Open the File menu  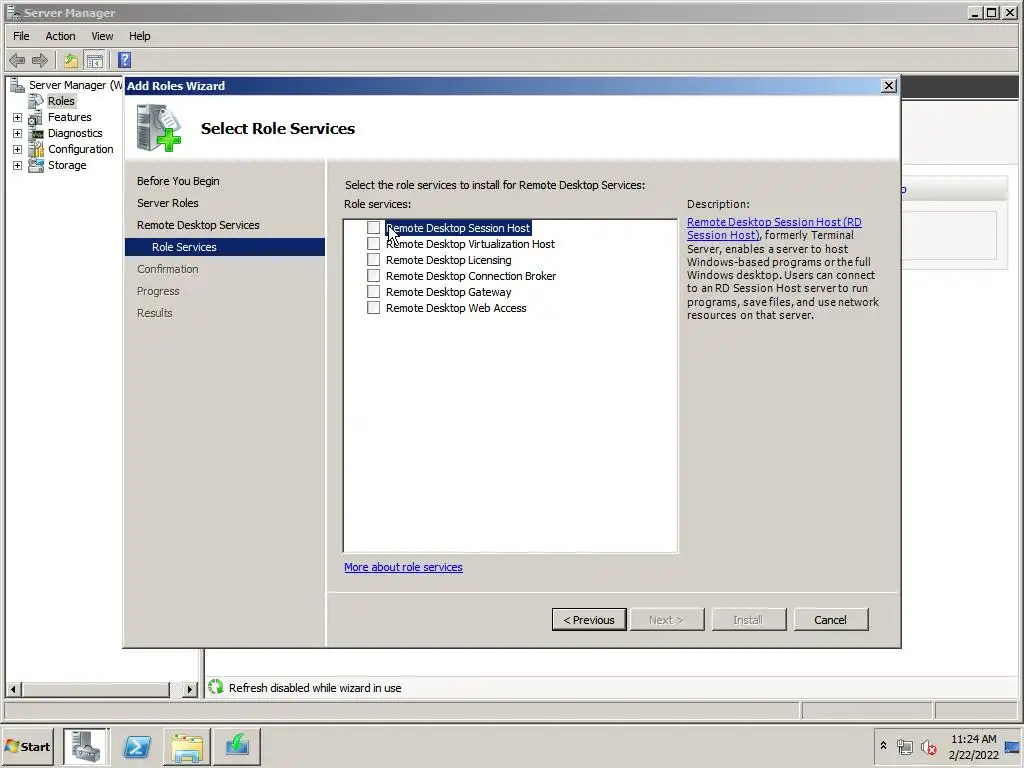pos(22,36)
